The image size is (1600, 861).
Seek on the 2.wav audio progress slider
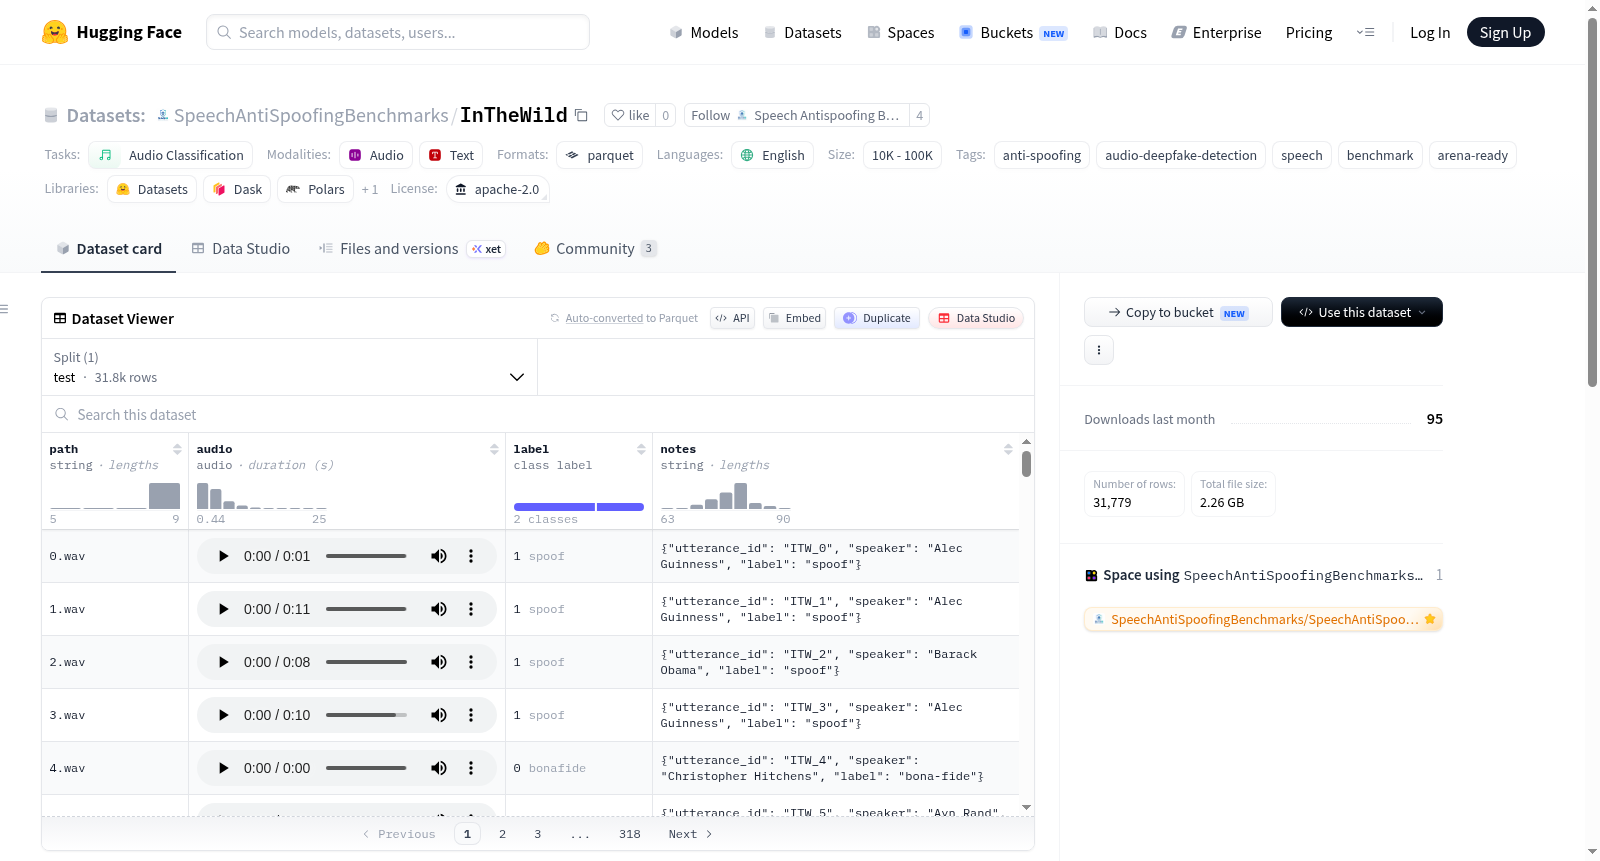point(366,662)
